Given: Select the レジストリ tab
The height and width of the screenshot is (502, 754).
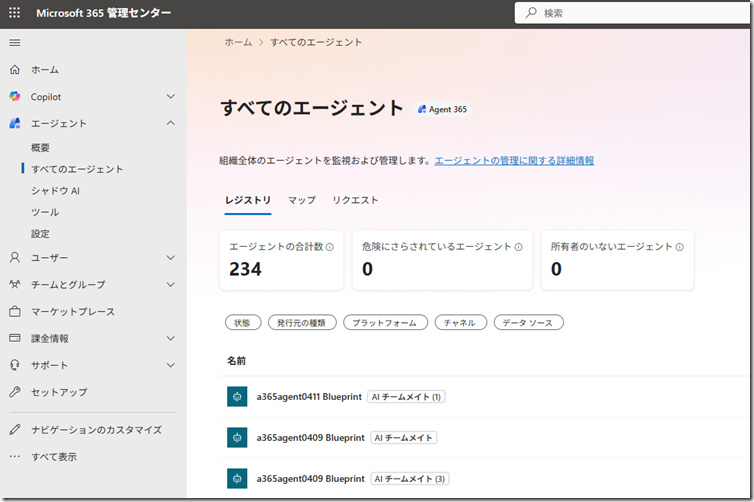Looking at the screenshot, I should pos(248,200).
